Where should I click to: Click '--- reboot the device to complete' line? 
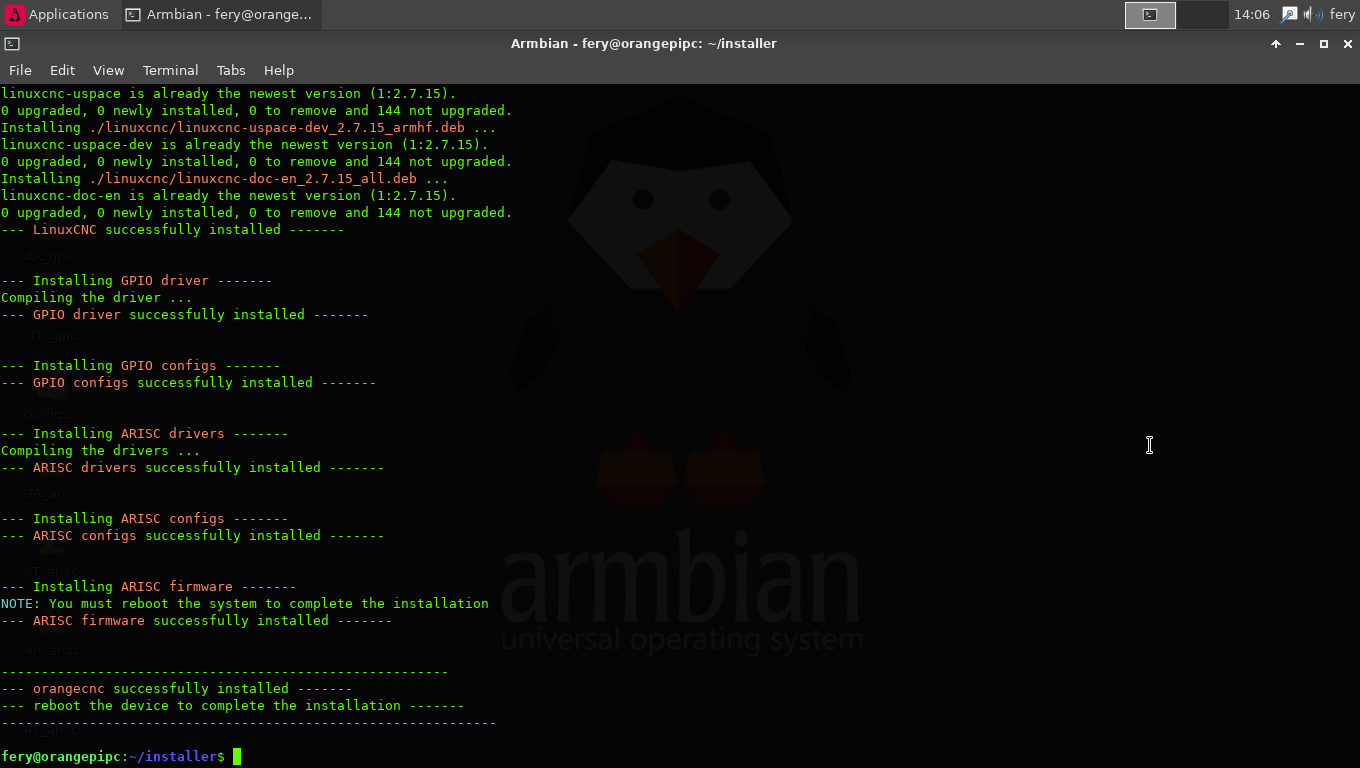(233, 706)
